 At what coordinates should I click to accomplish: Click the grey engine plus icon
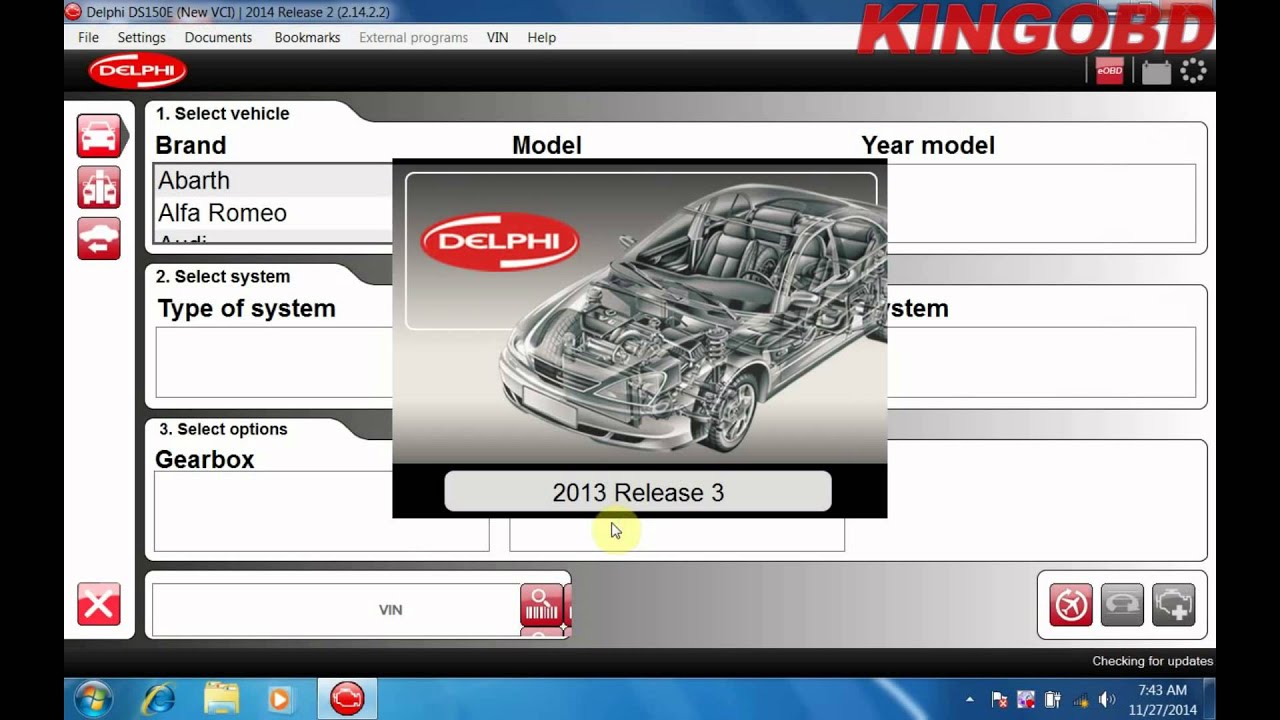tap(1173, 605)
